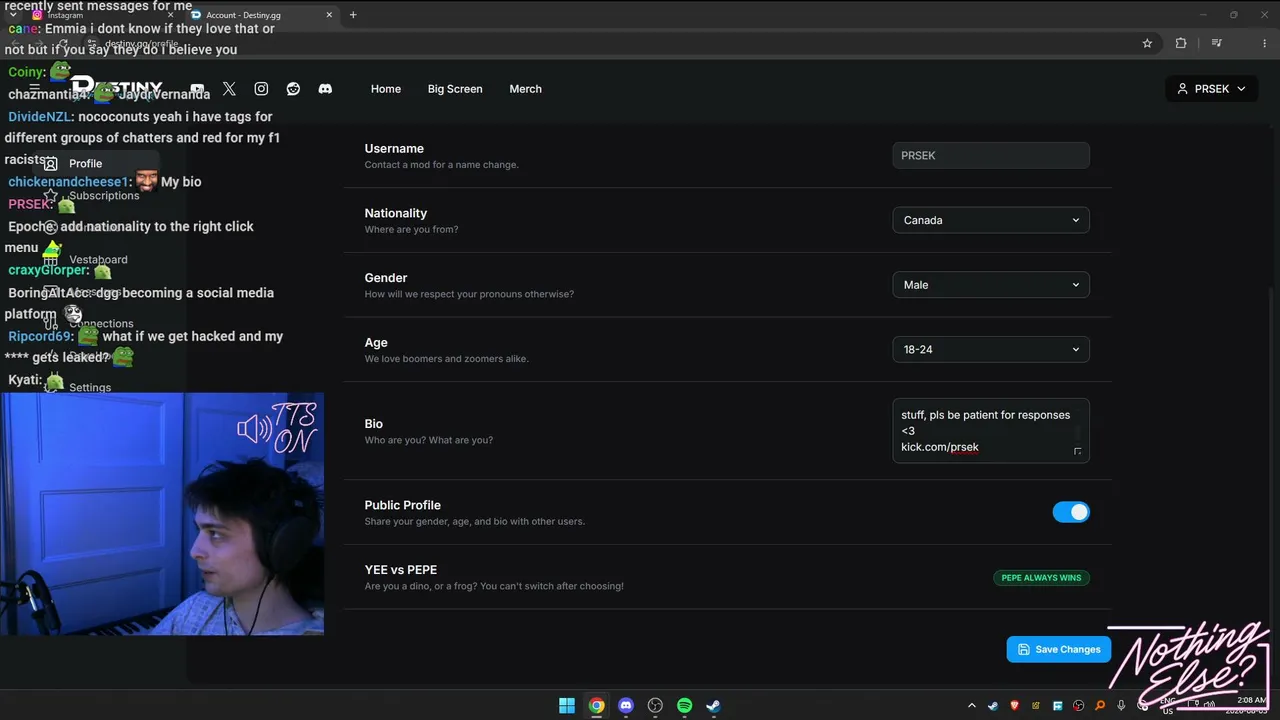Open the Nationality dropdown showing Canada
Image resolution: width=1280 pixels, height=720 pixels.
tap(991, 220)
